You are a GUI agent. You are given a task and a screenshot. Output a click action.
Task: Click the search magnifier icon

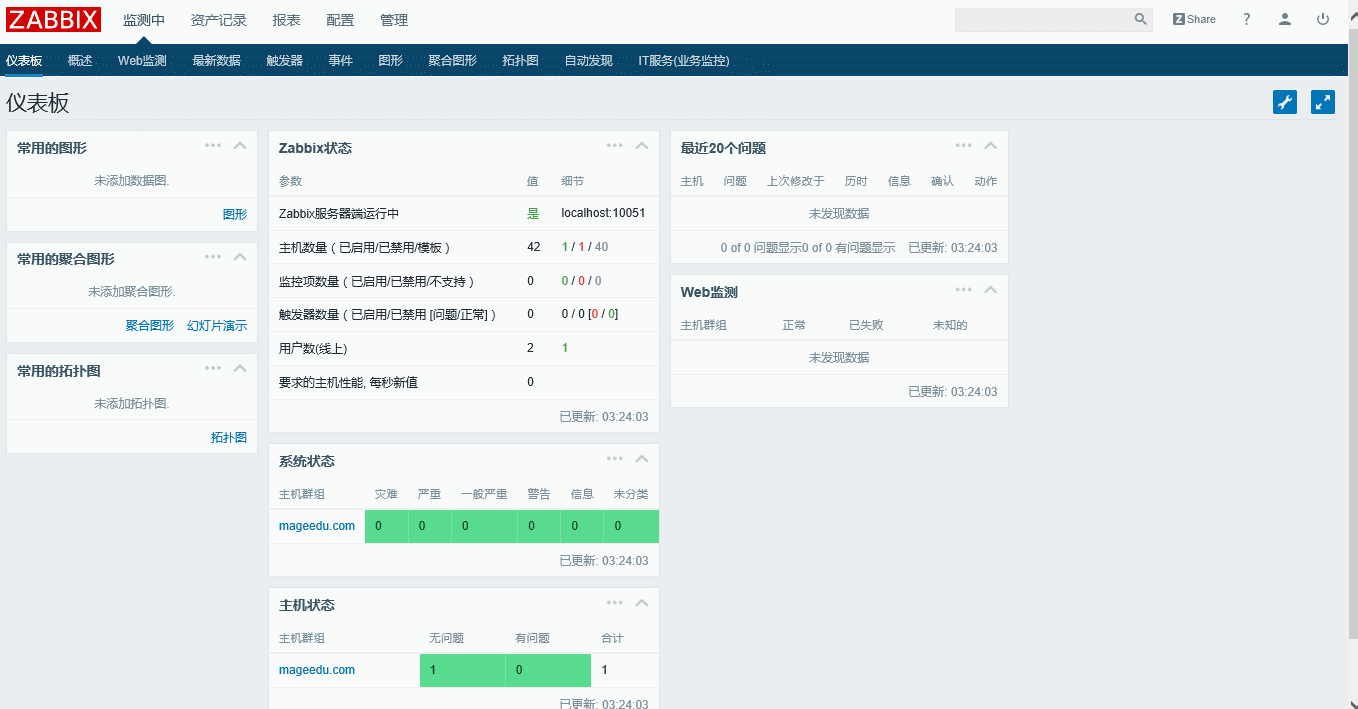coord(1141,19)
